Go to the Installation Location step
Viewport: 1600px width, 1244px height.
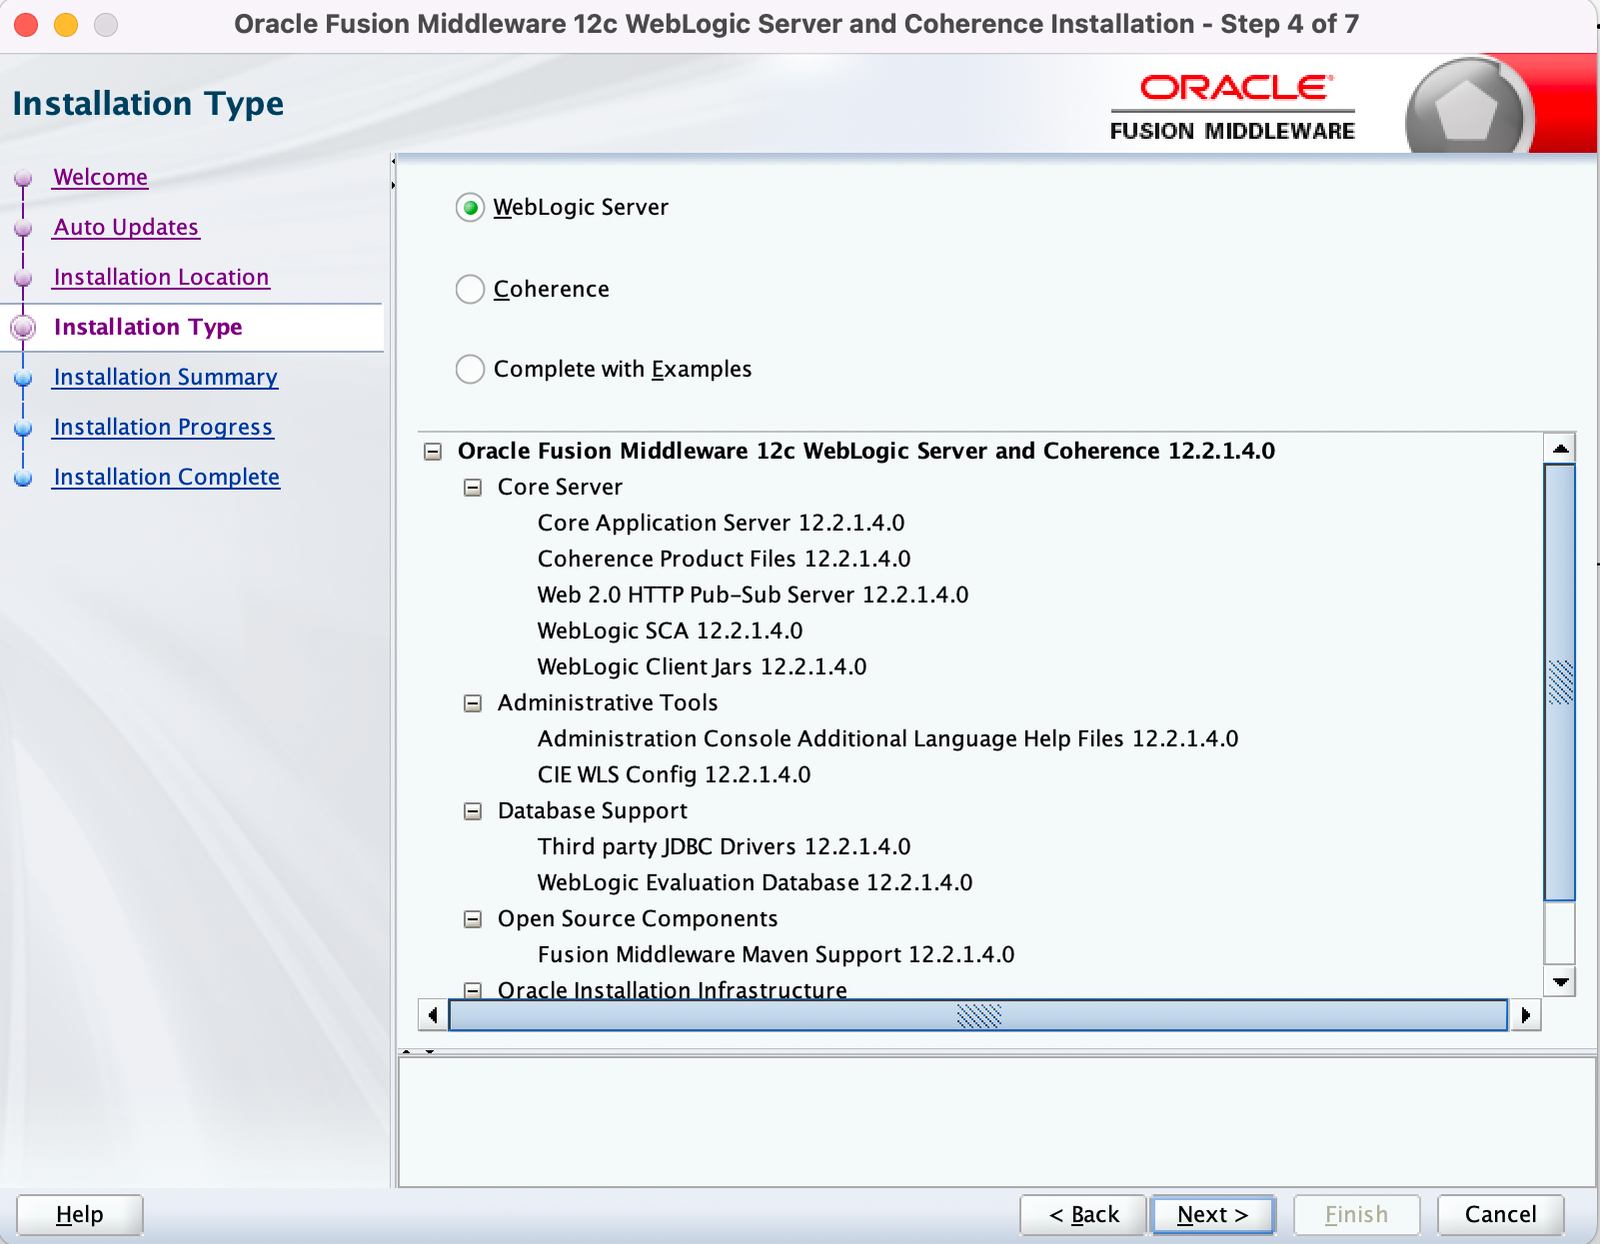(160, 277)
